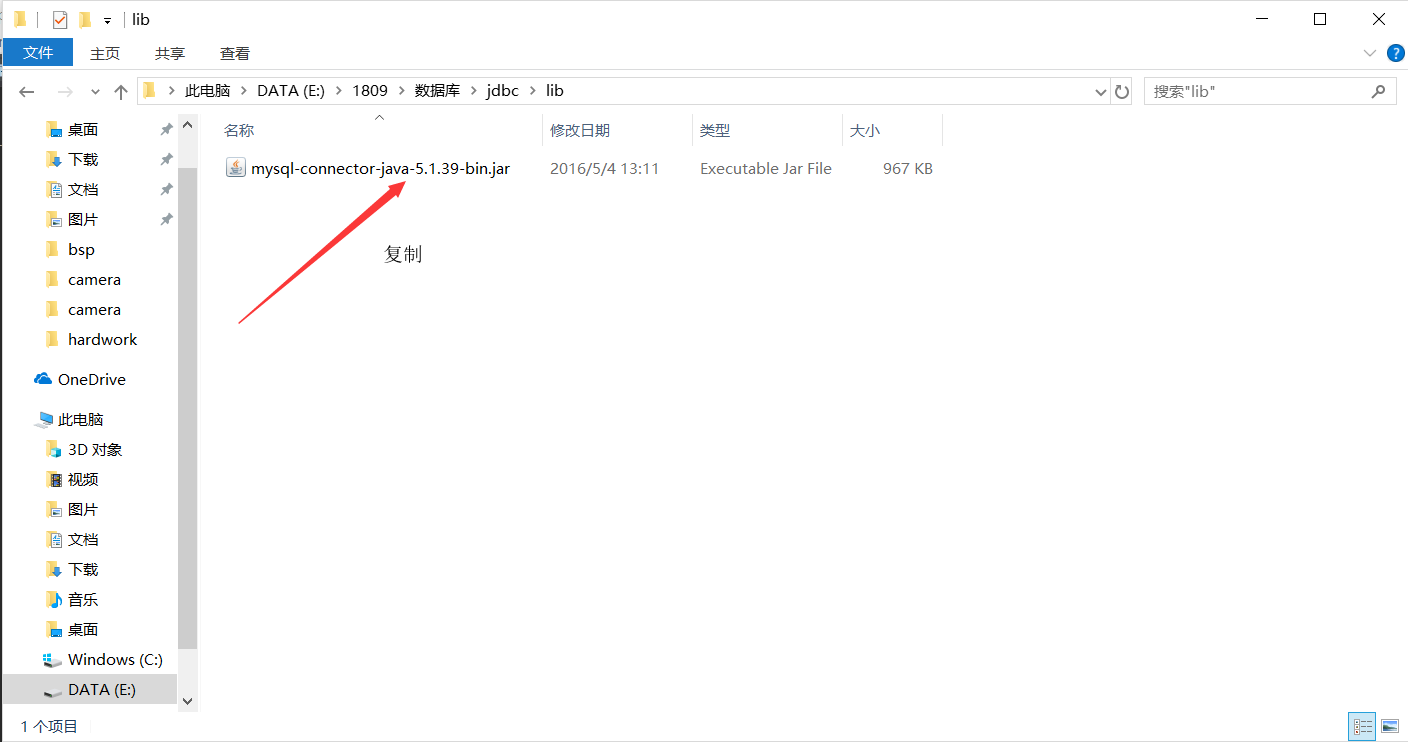Viewport: 1408px width, 742px height.
Task: Open recent locations dropdown arrow
Action: (x=95, y=91)
